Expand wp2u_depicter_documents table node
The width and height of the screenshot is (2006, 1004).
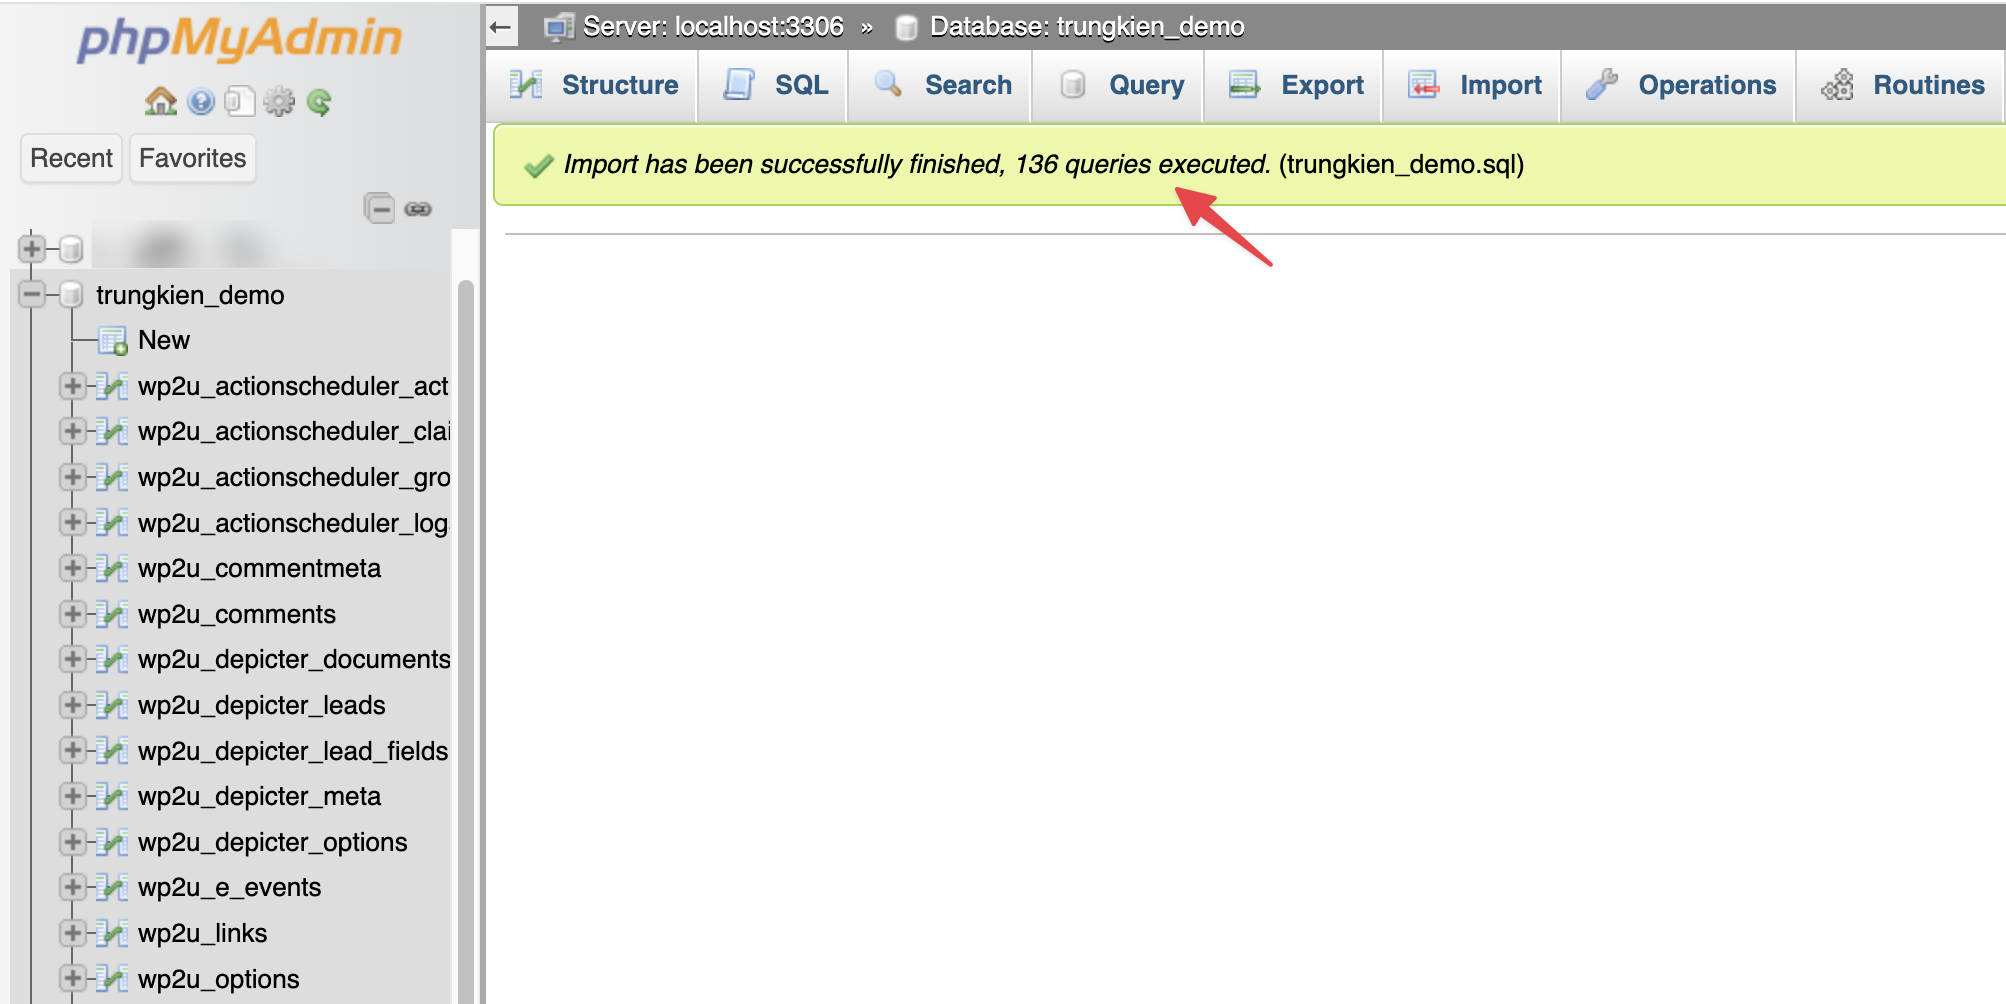[72, 659]
